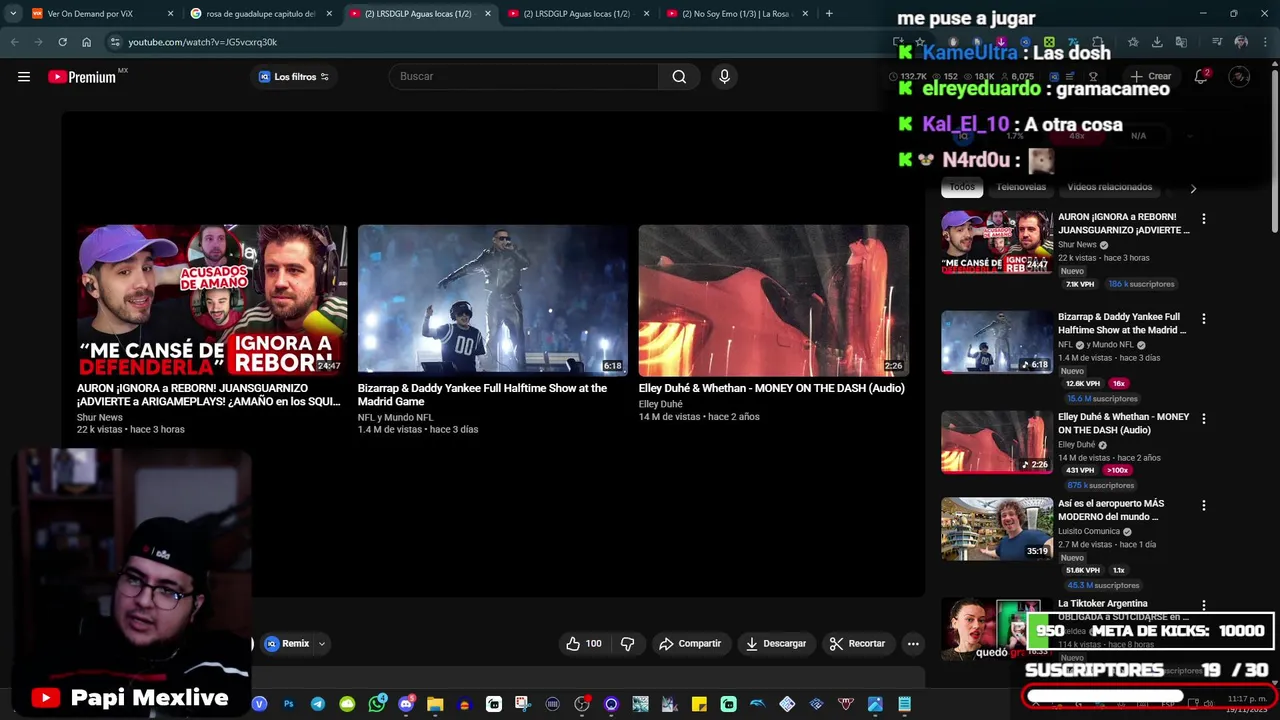Dislike the video with thumbs down

(628, 644)
